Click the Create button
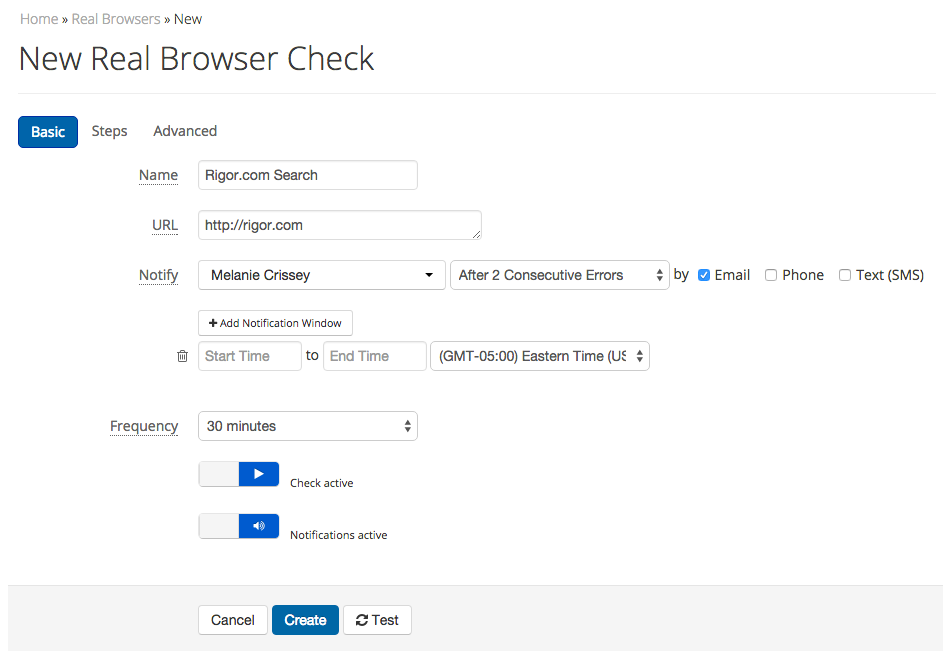The height and width of the screenshot is (651, 943). click(306, 620)
